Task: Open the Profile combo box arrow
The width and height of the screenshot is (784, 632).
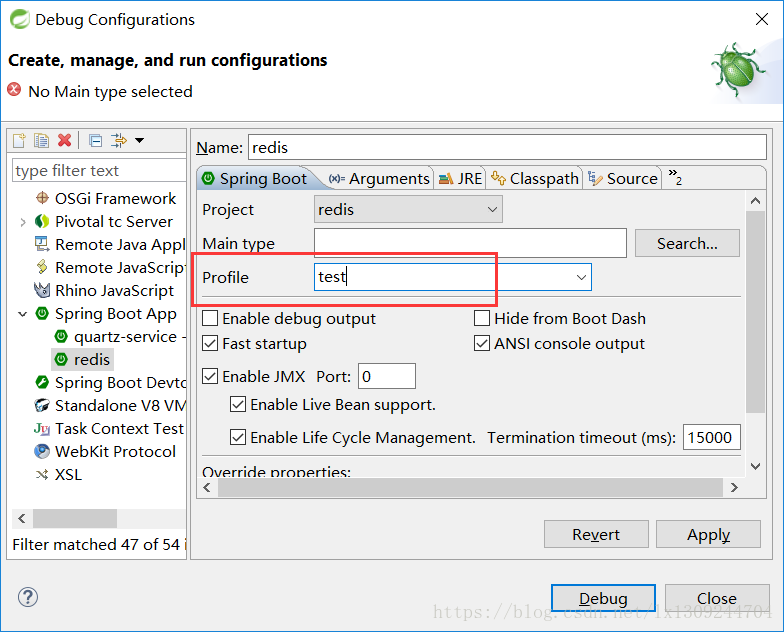Action: 581,277
